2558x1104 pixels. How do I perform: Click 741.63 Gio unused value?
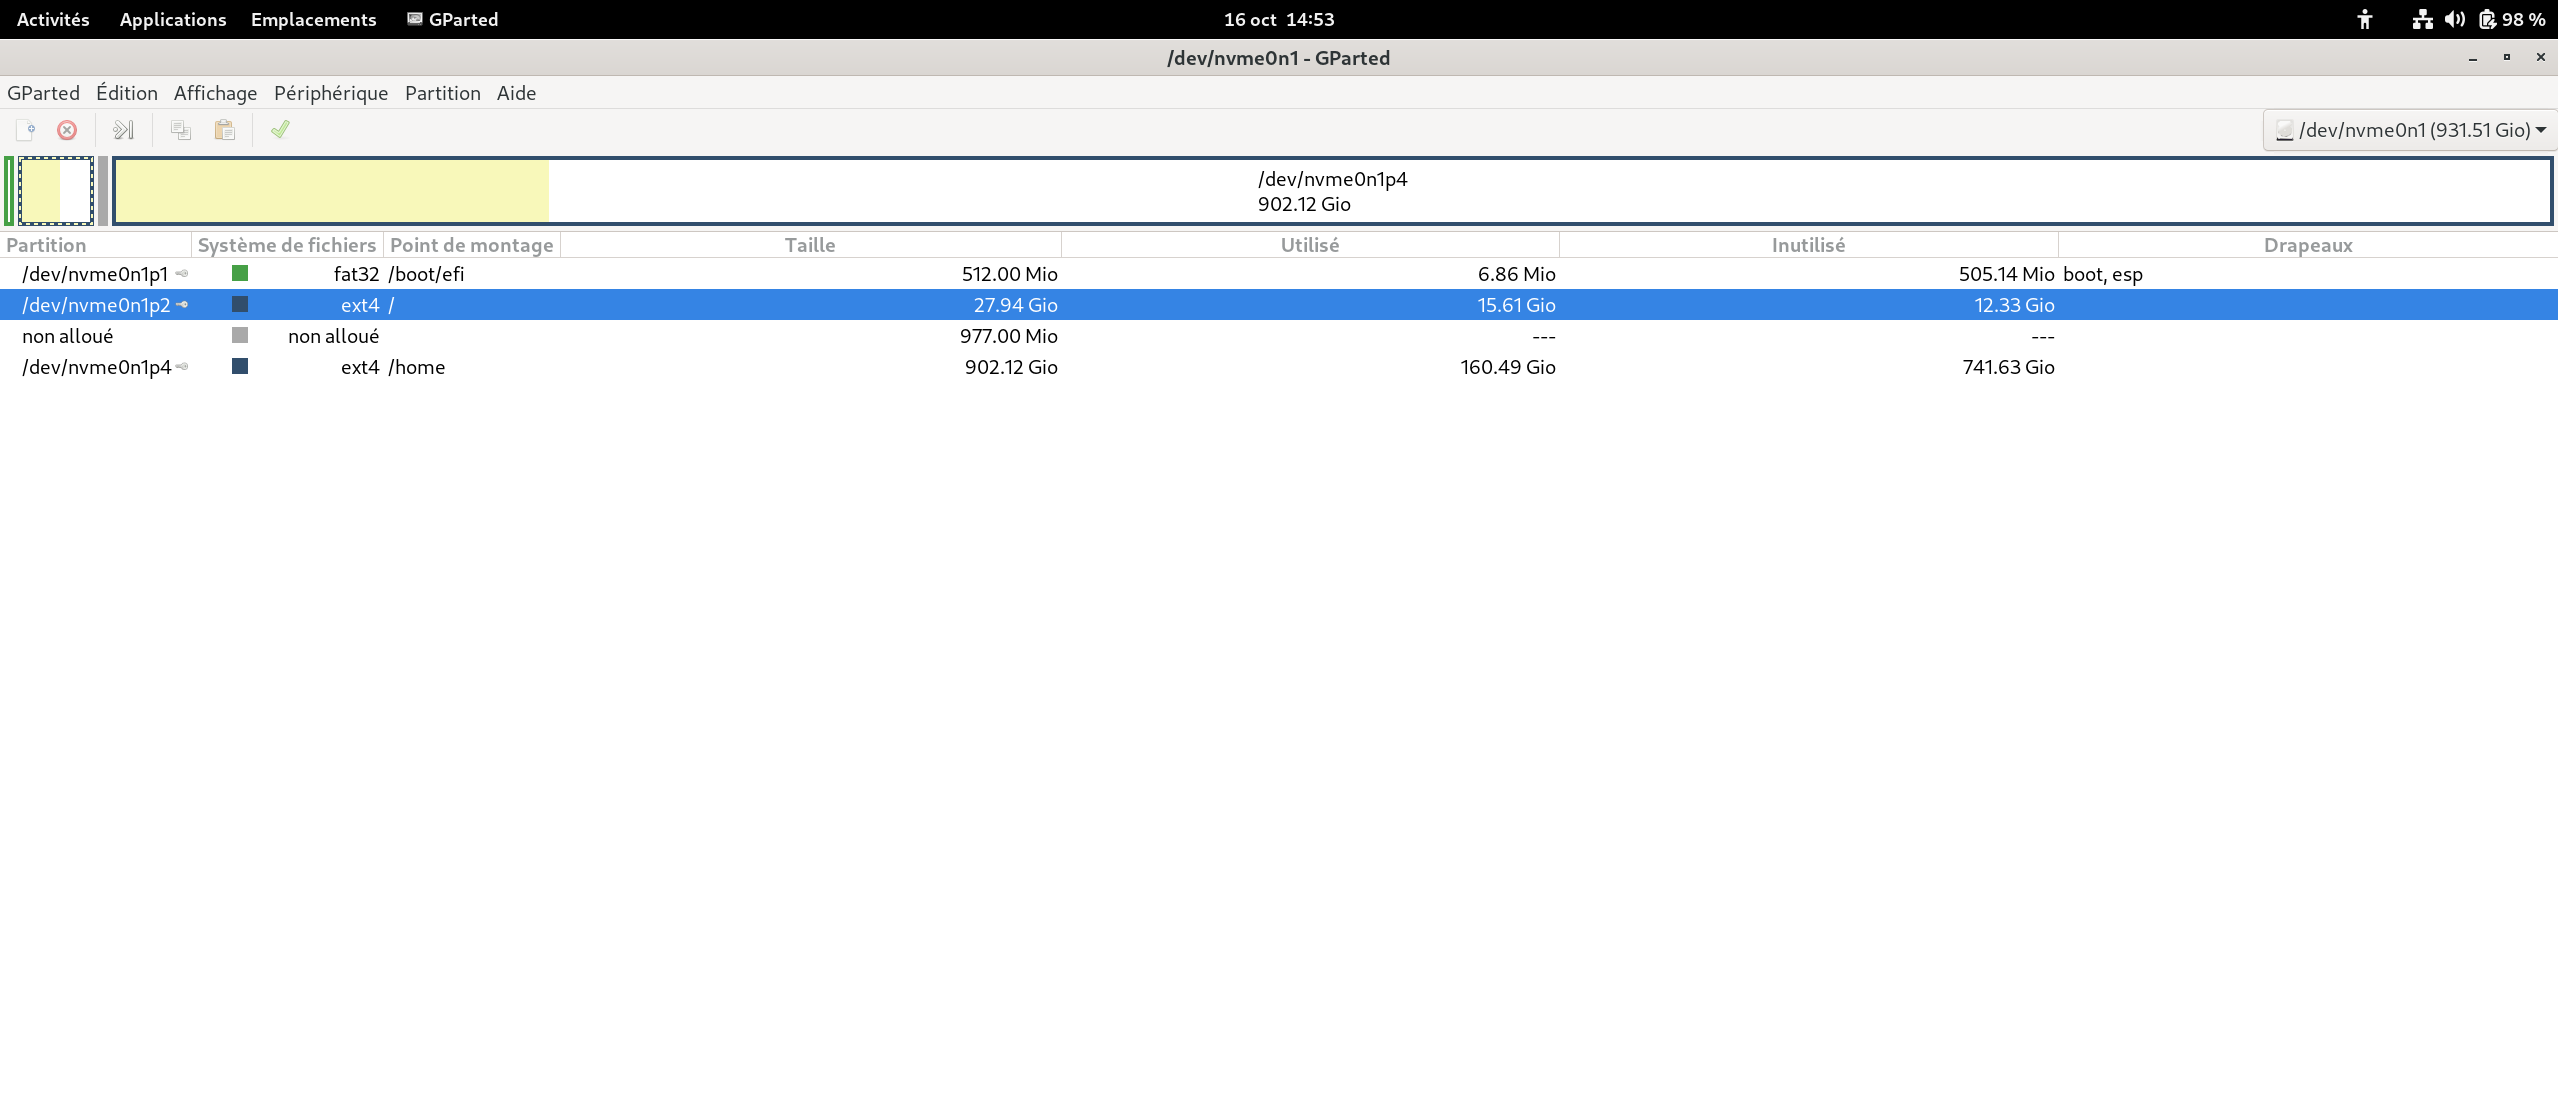click(2008, 366)
